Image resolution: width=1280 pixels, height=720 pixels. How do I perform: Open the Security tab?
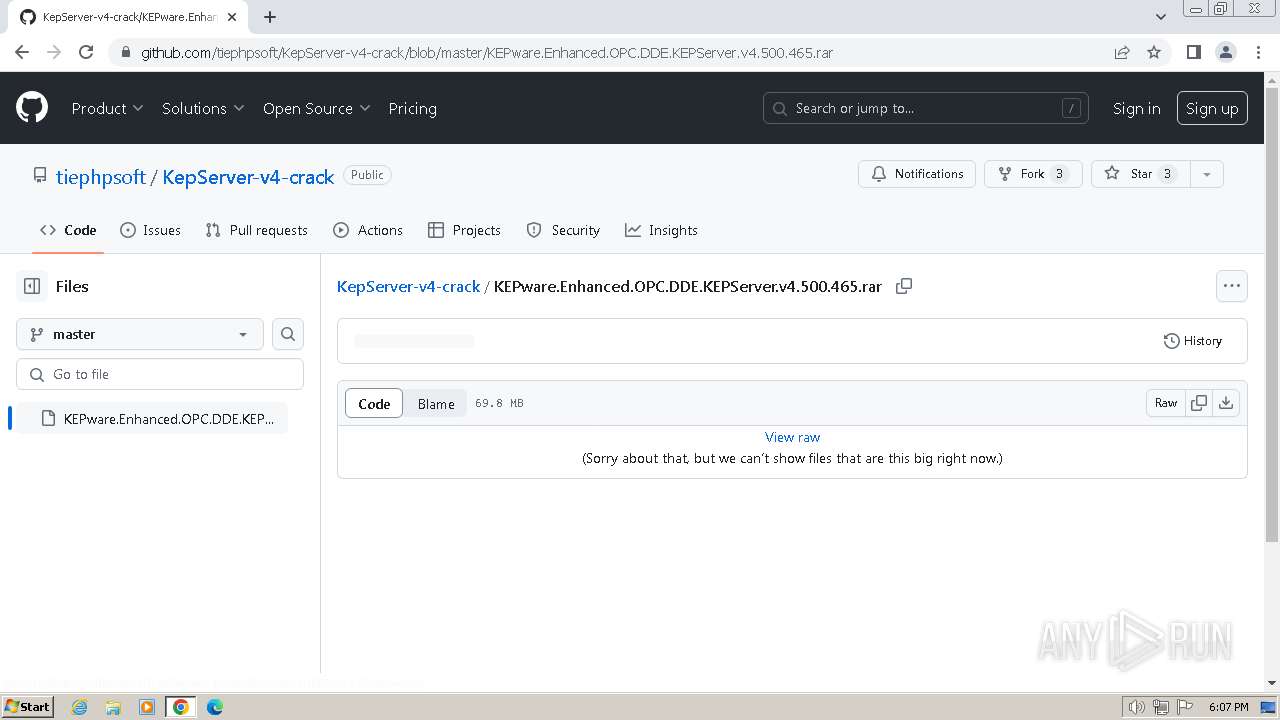(x=563, y=230)
